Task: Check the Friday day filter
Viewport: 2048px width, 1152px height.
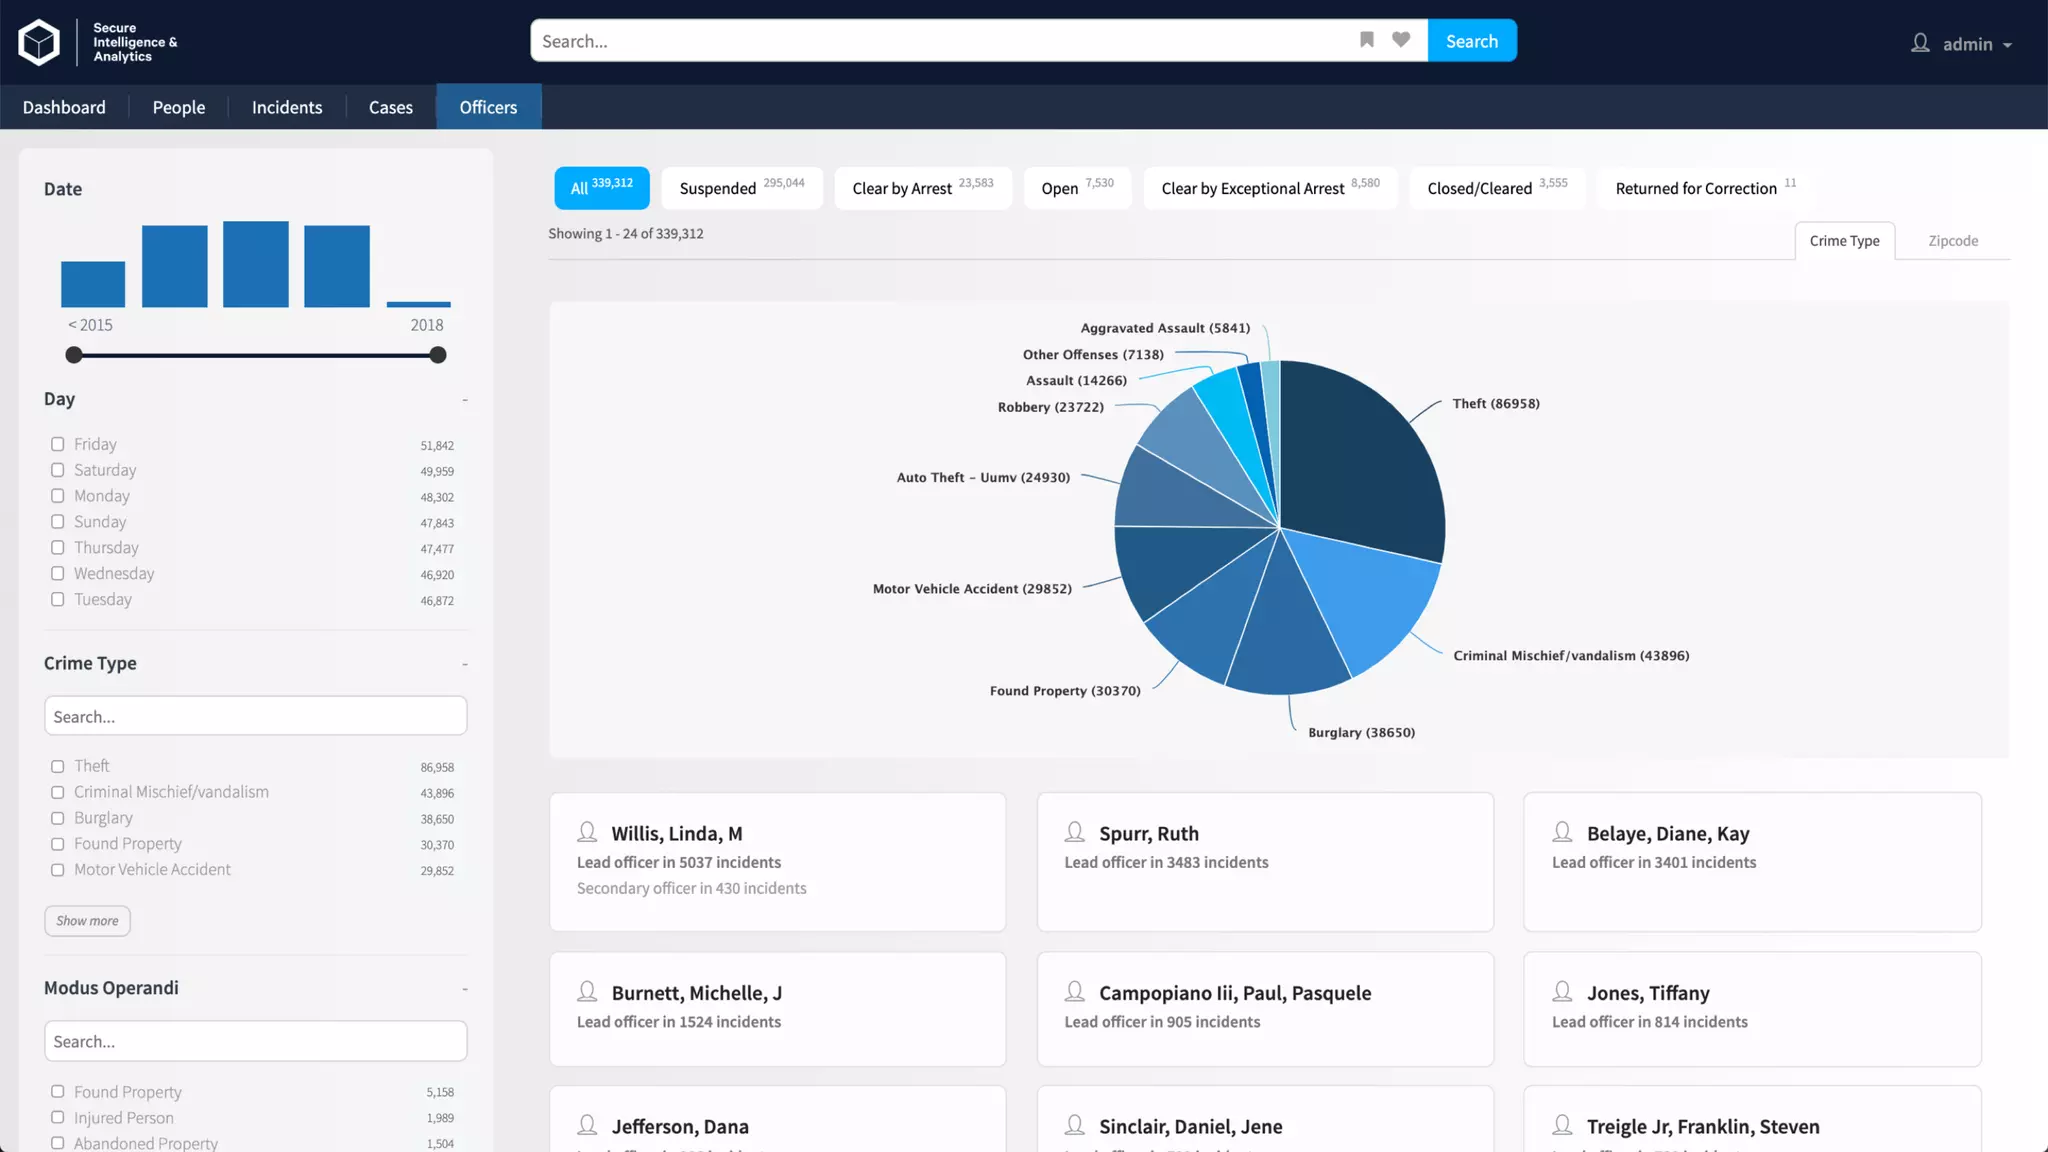Action: click(x=58, y=444)
